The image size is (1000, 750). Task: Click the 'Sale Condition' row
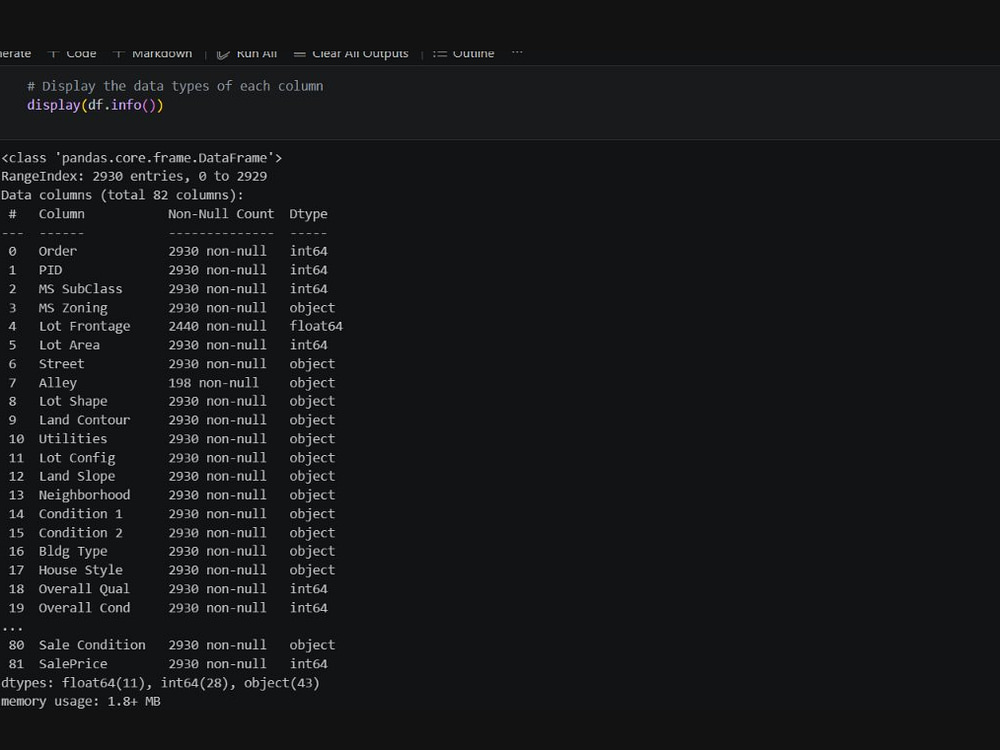point(172,645)
